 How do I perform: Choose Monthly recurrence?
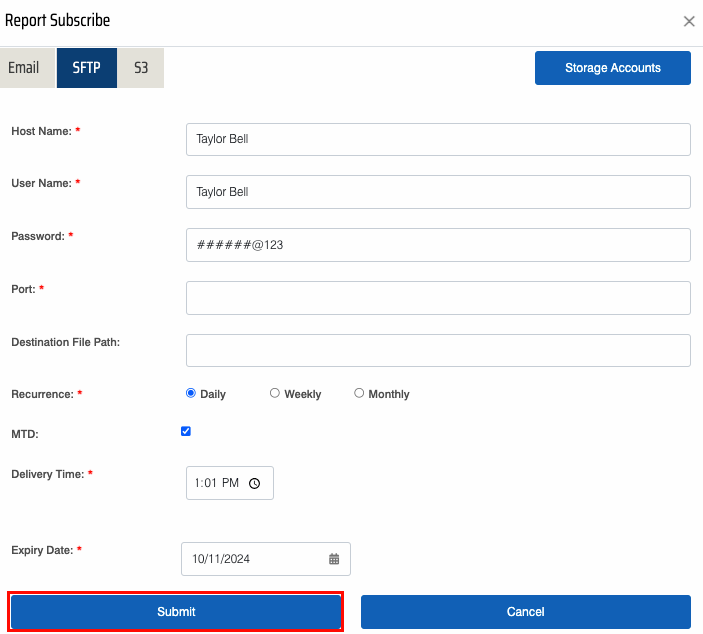coord(359,393)
